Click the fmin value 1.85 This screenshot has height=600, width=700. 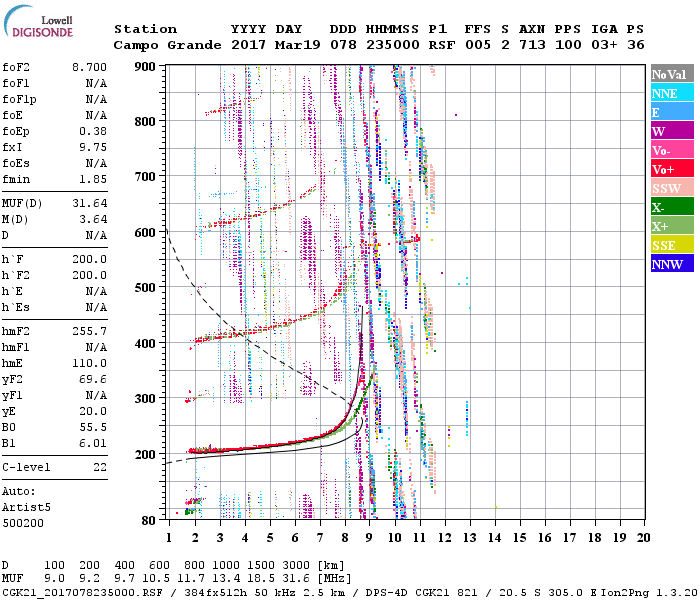(x=93, y=179)
